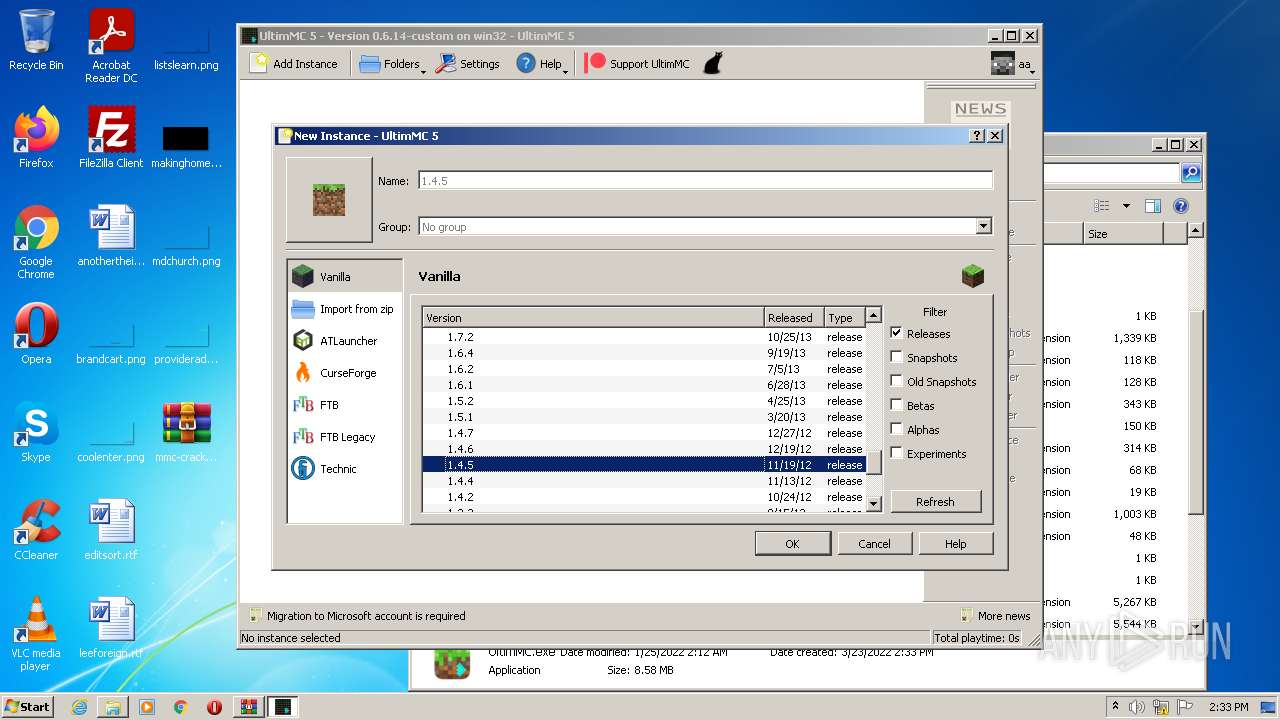The image size is (1280, 720).
Task: Click Help button in dialog bottom
Action: tap(955, 544)
